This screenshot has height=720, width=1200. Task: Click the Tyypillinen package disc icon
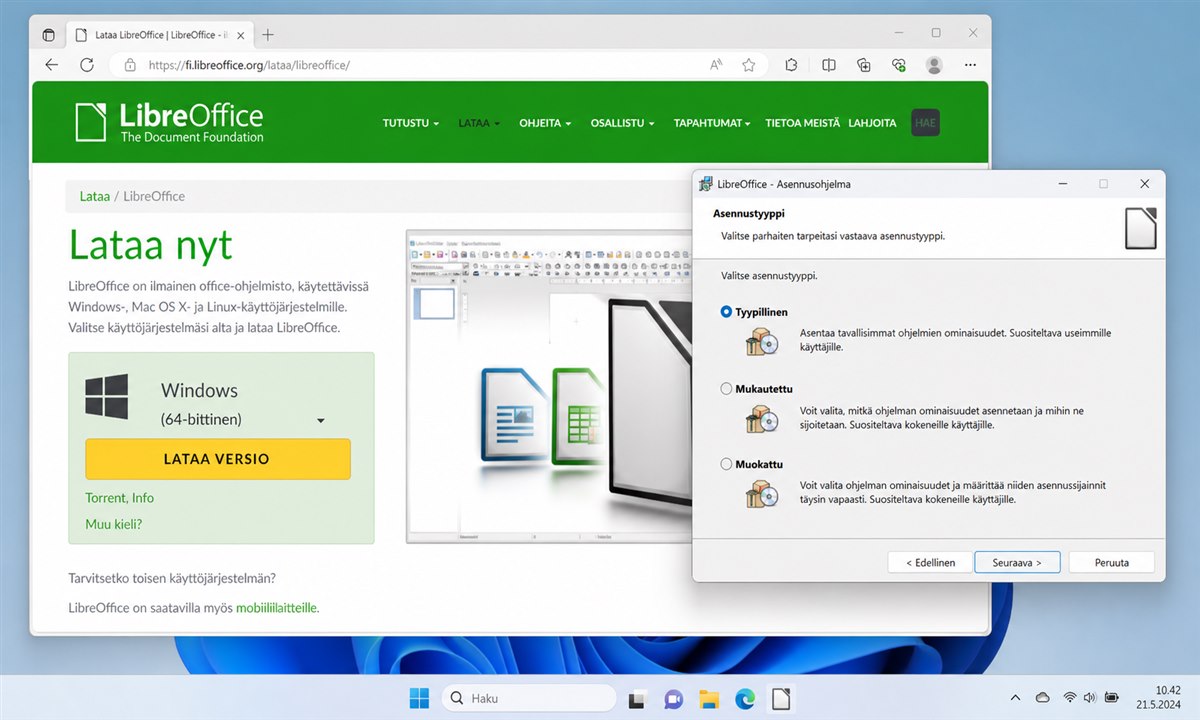pyautogui.click(x=761, y=341)
